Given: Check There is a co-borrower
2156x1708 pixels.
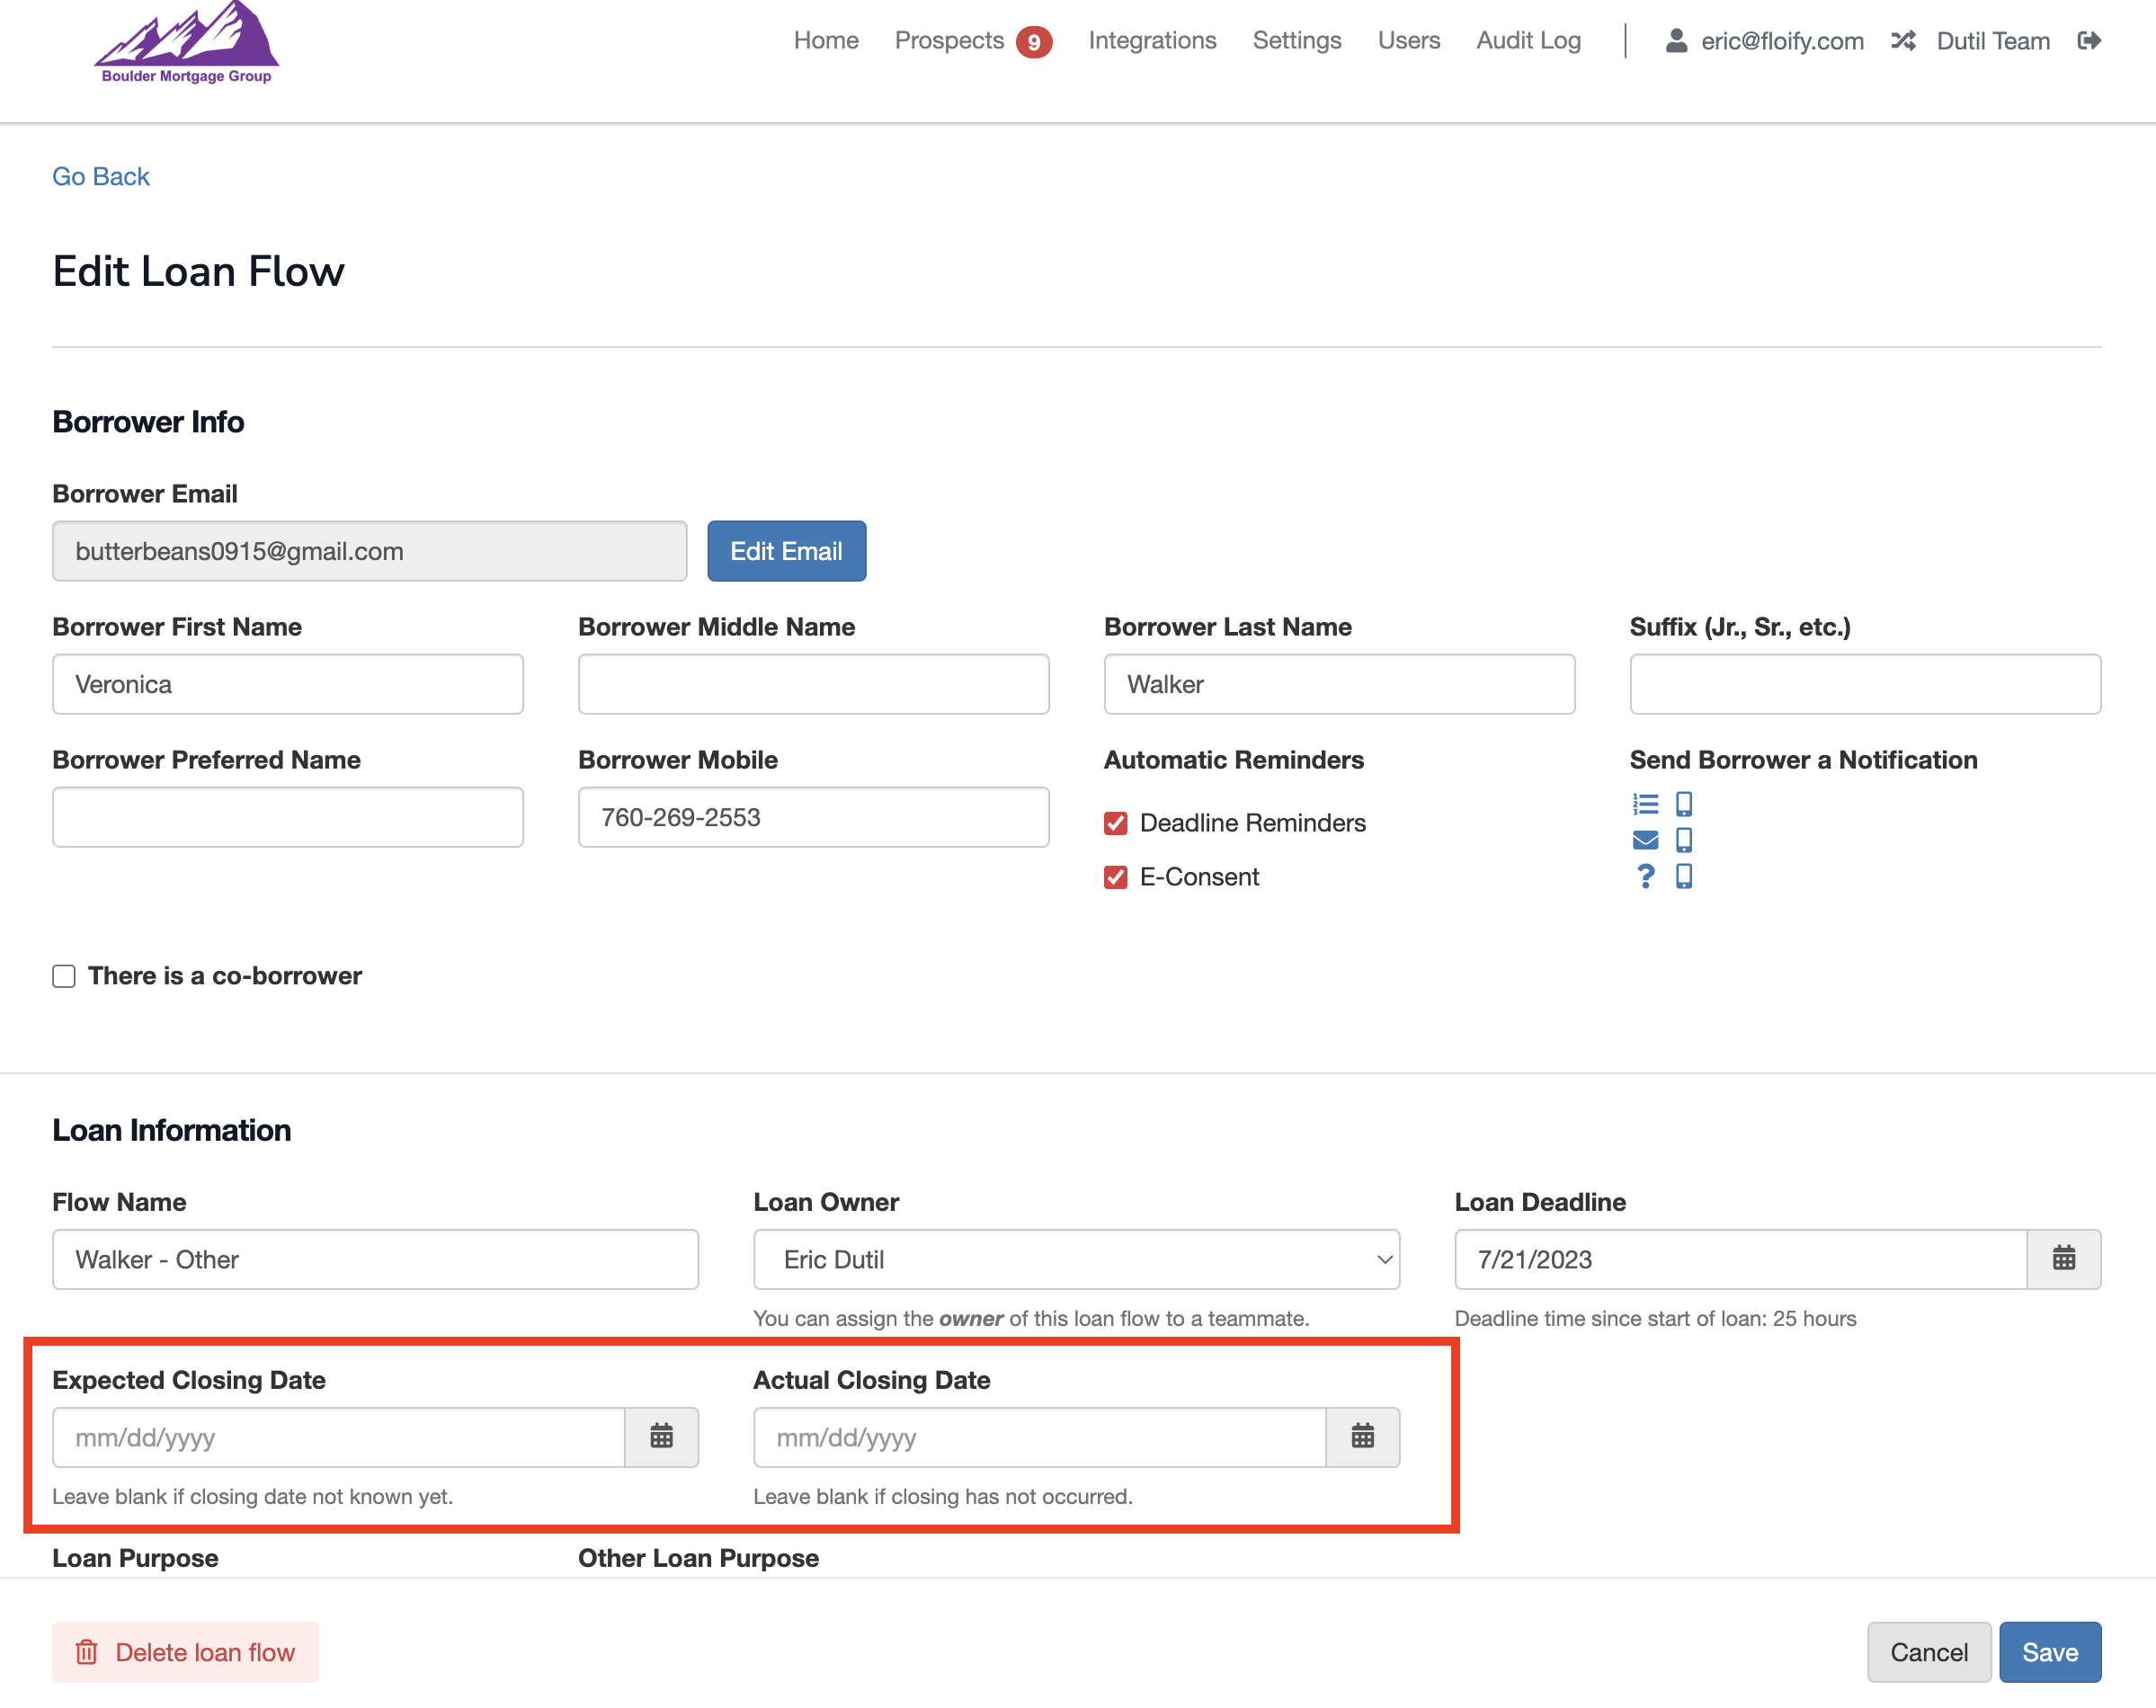Looking at the screenshot, I should [64, 976].
